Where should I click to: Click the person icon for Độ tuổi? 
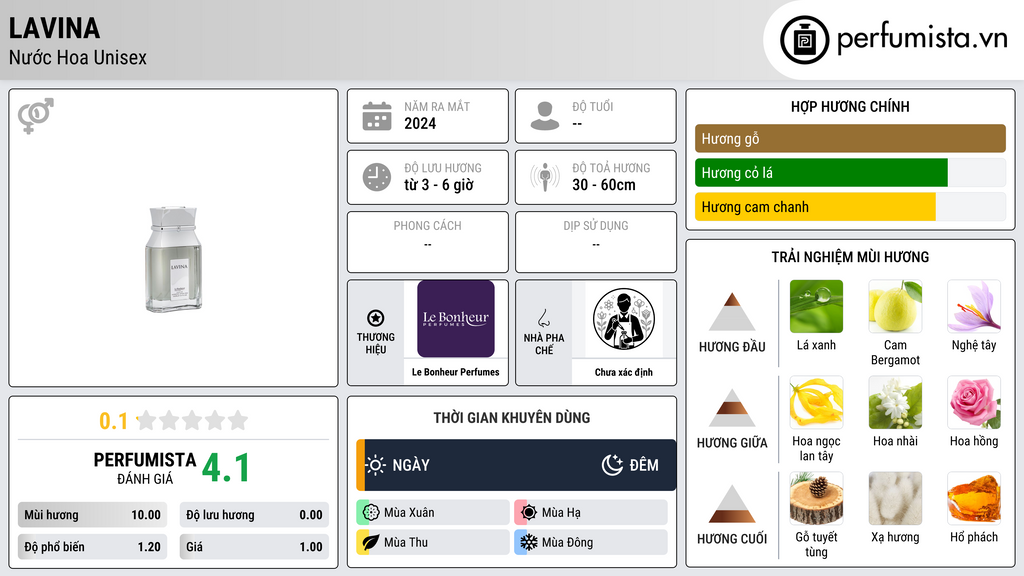click(x=545, y=116)
